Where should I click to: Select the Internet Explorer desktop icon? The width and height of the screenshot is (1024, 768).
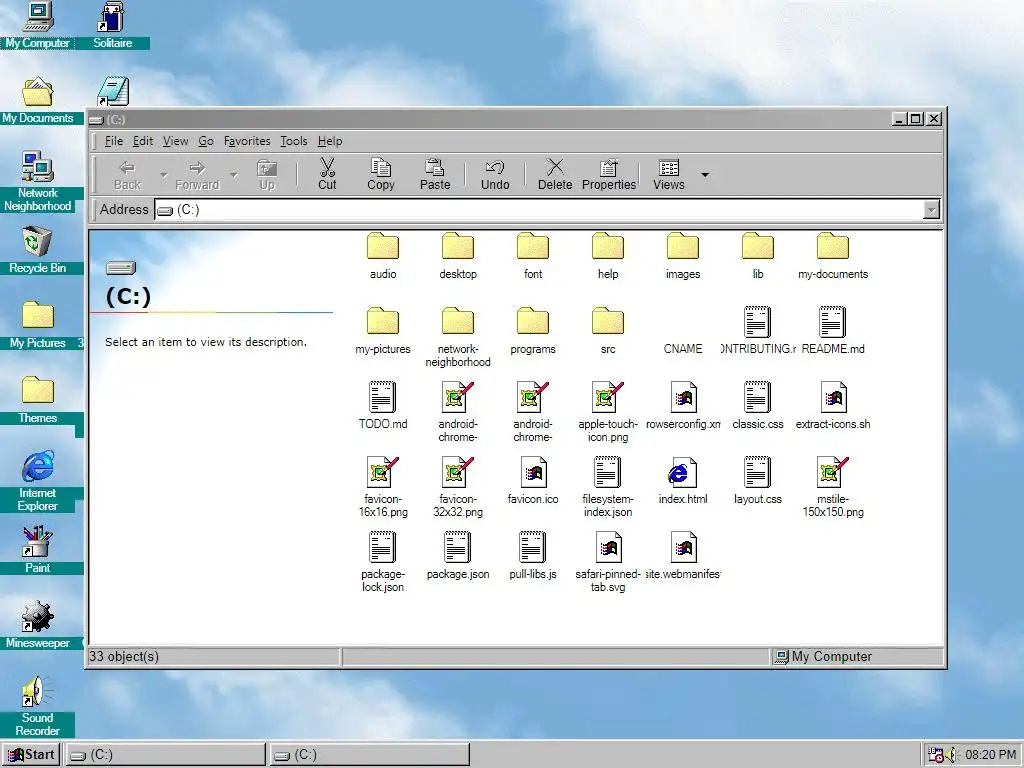pyautogui.click(x=37, y=481)
